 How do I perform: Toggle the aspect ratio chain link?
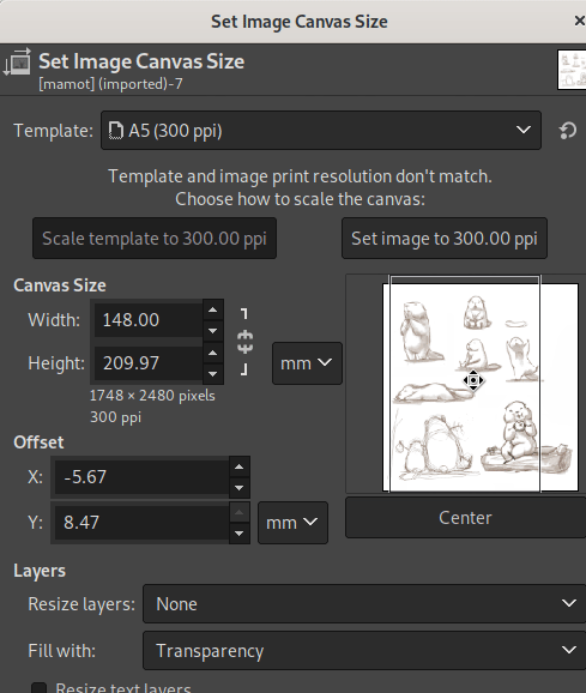(245, 342)
